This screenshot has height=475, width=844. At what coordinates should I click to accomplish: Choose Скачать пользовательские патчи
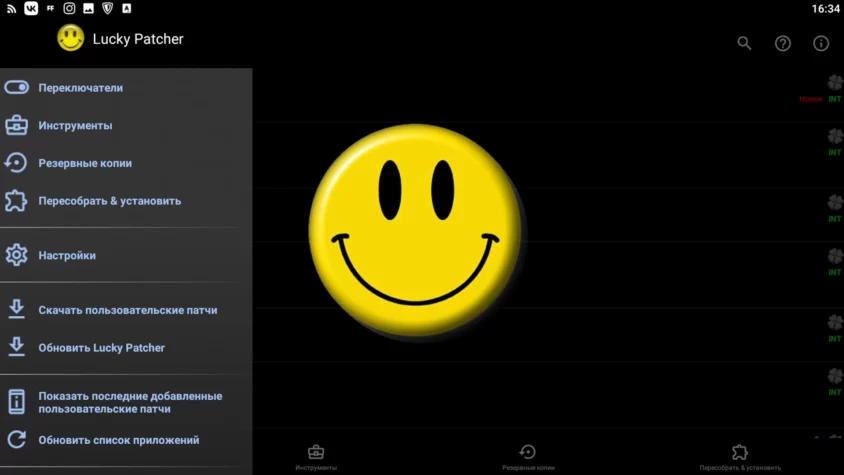126,310
